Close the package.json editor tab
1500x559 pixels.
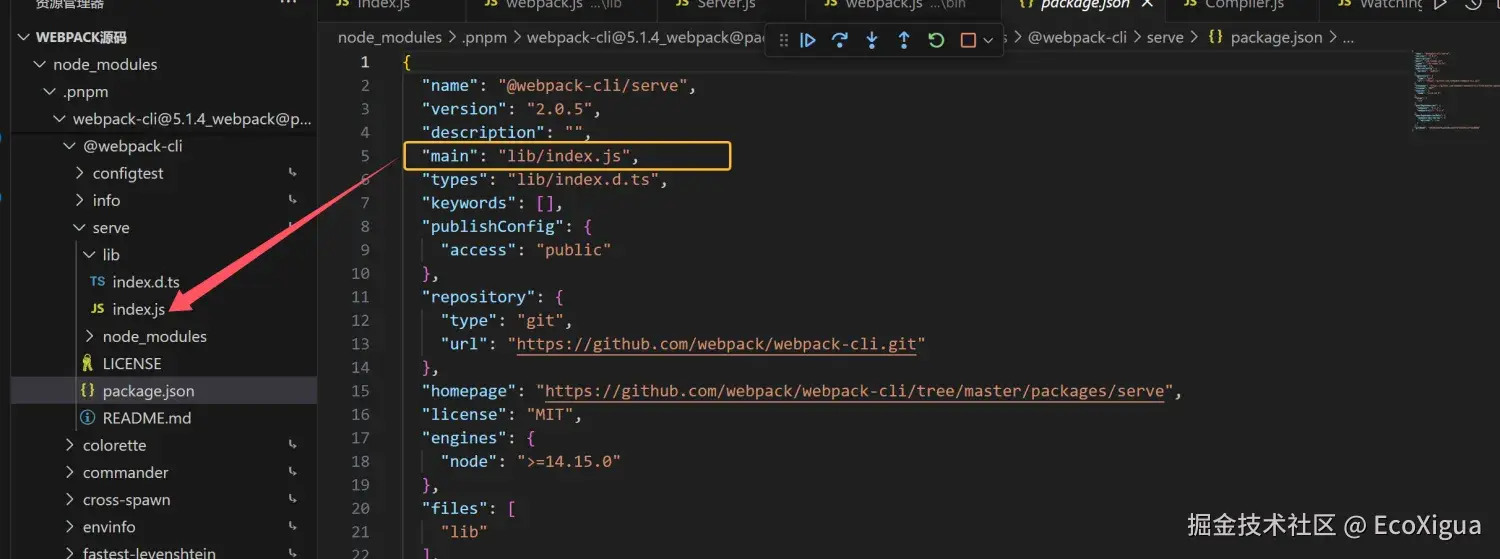1147,5
